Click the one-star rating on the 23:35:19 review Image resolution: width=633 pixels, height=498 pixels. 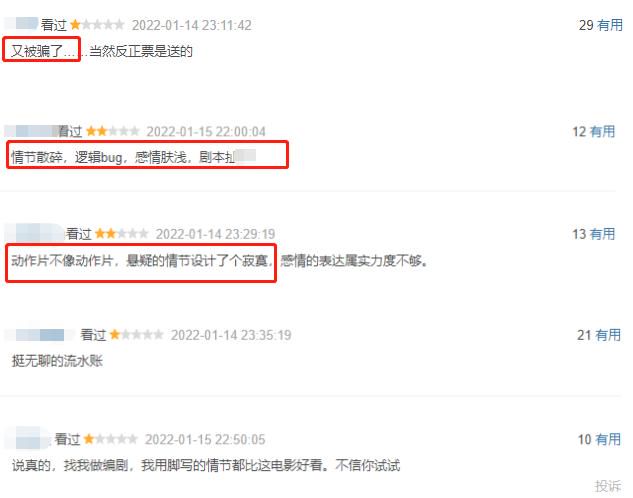coord(136,335)
